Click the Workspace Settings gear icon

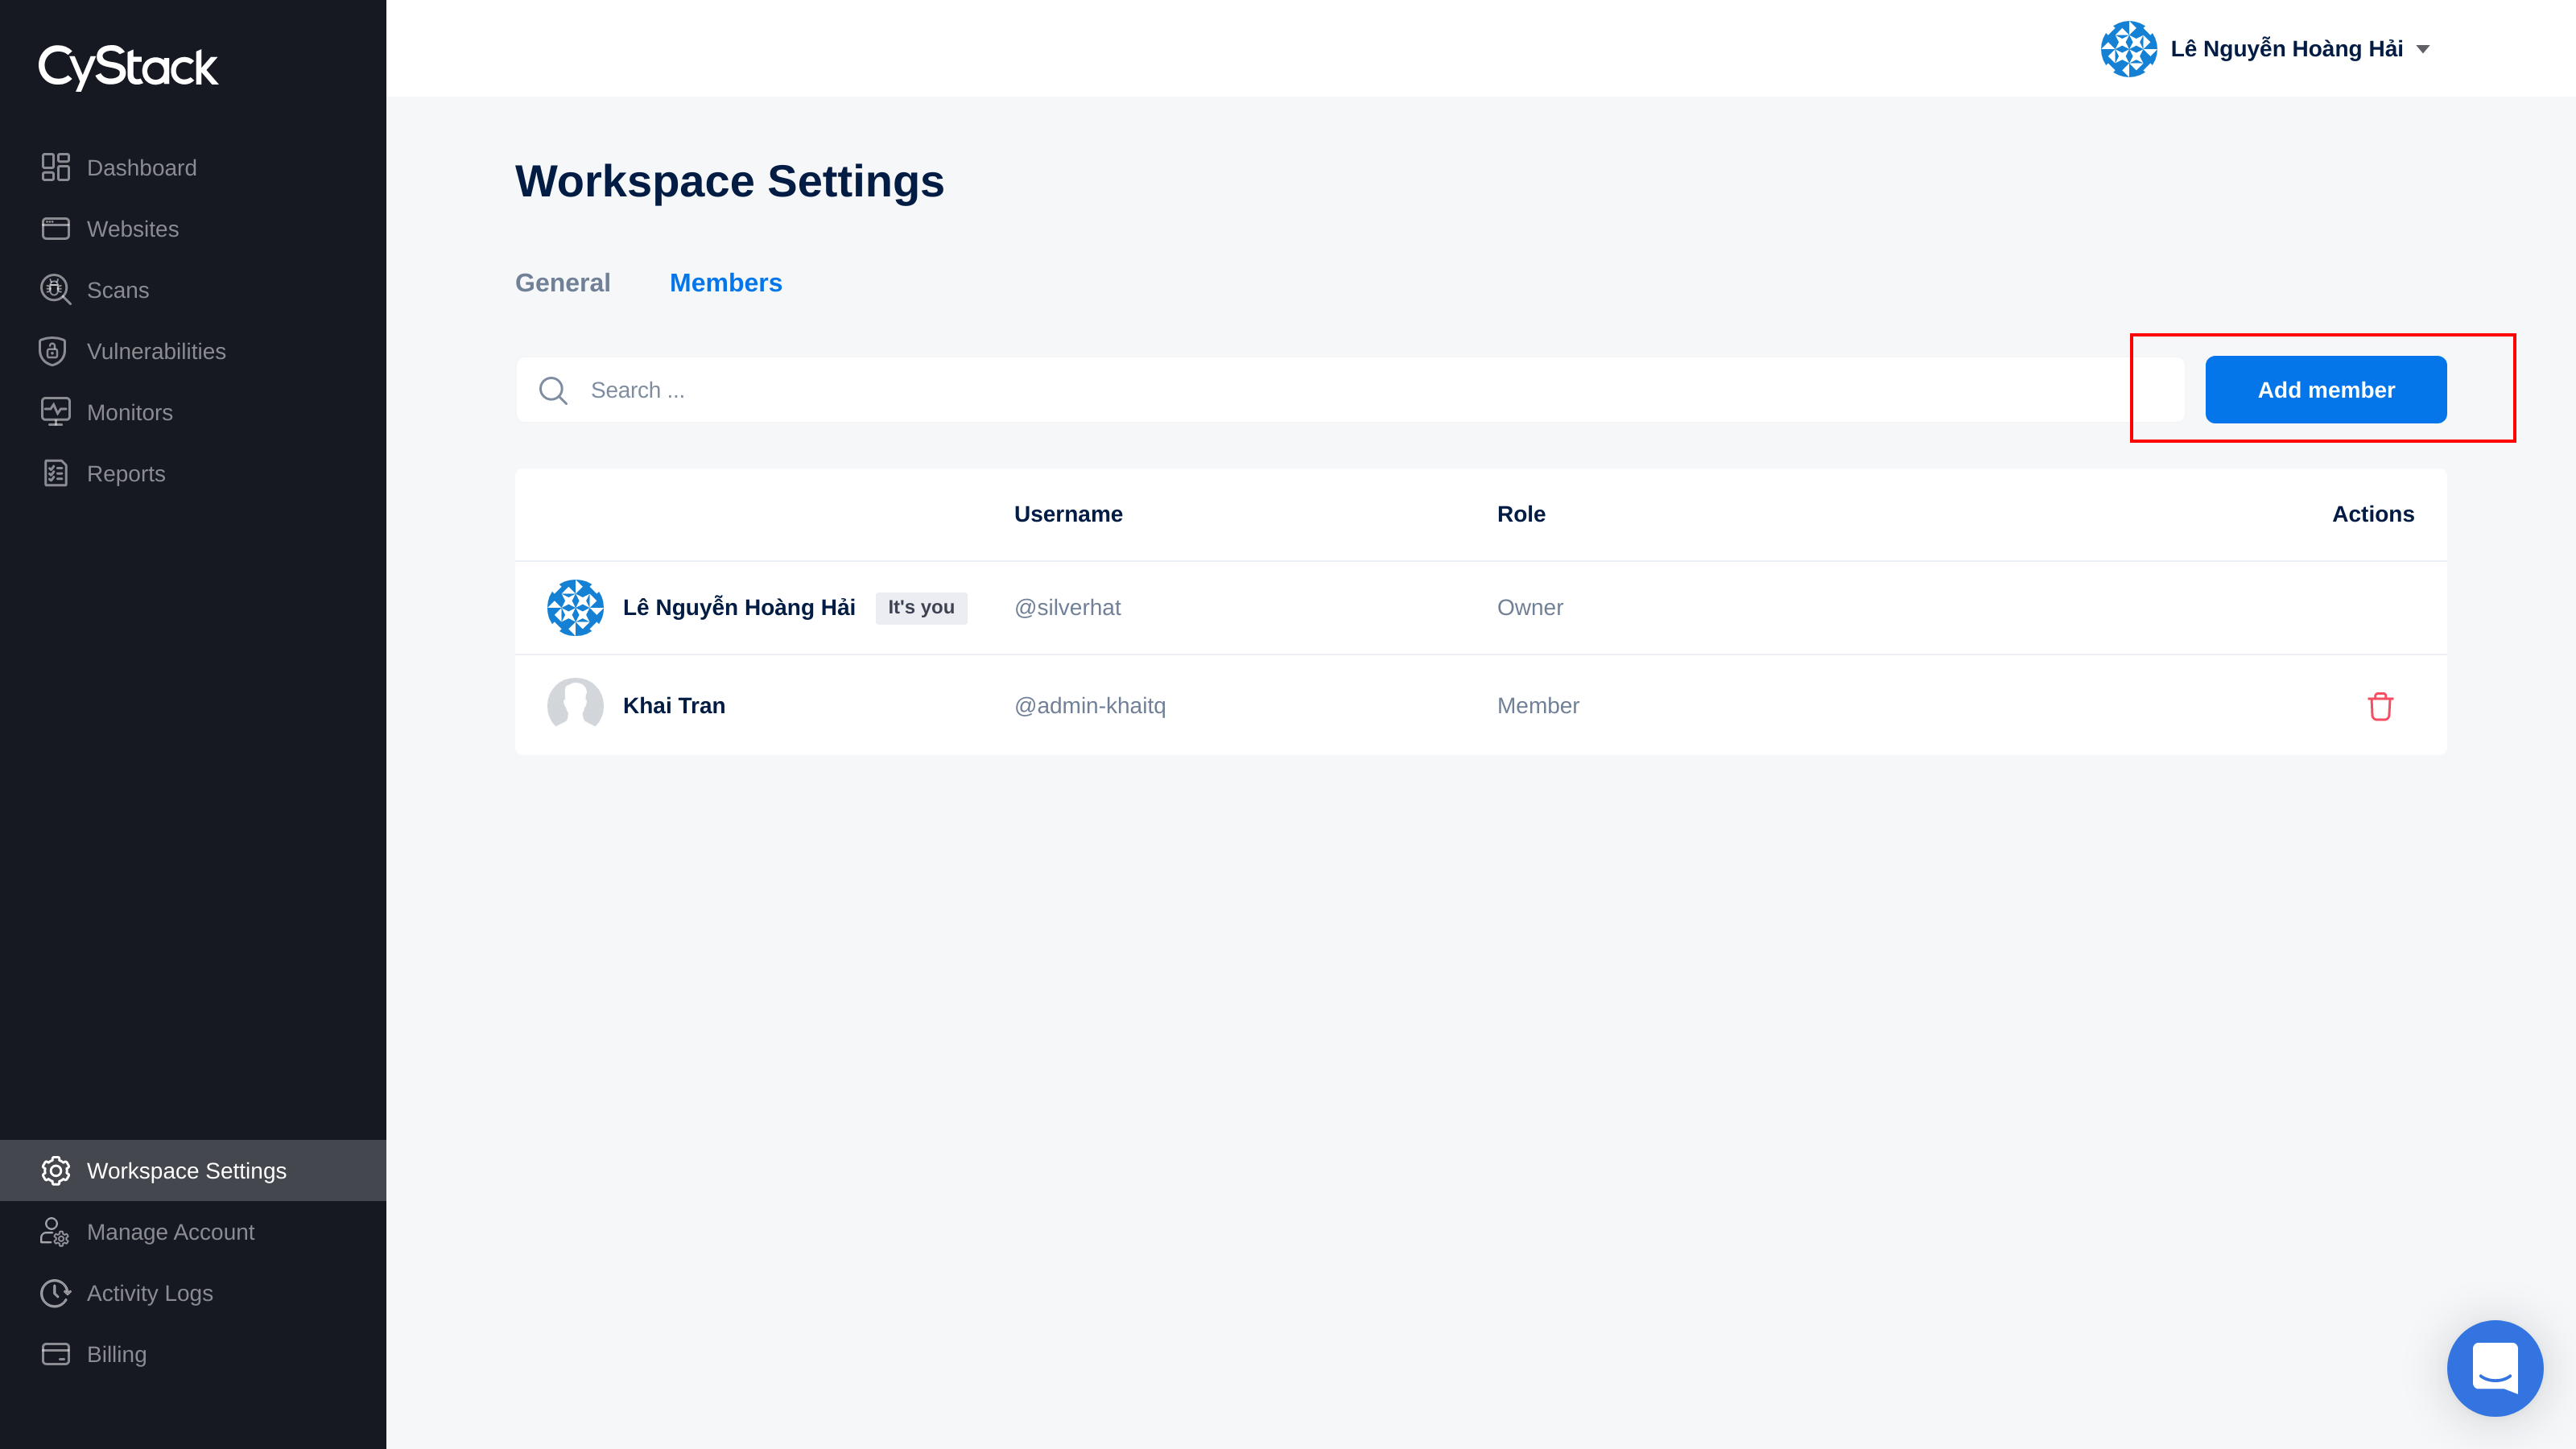point(55,1170)
